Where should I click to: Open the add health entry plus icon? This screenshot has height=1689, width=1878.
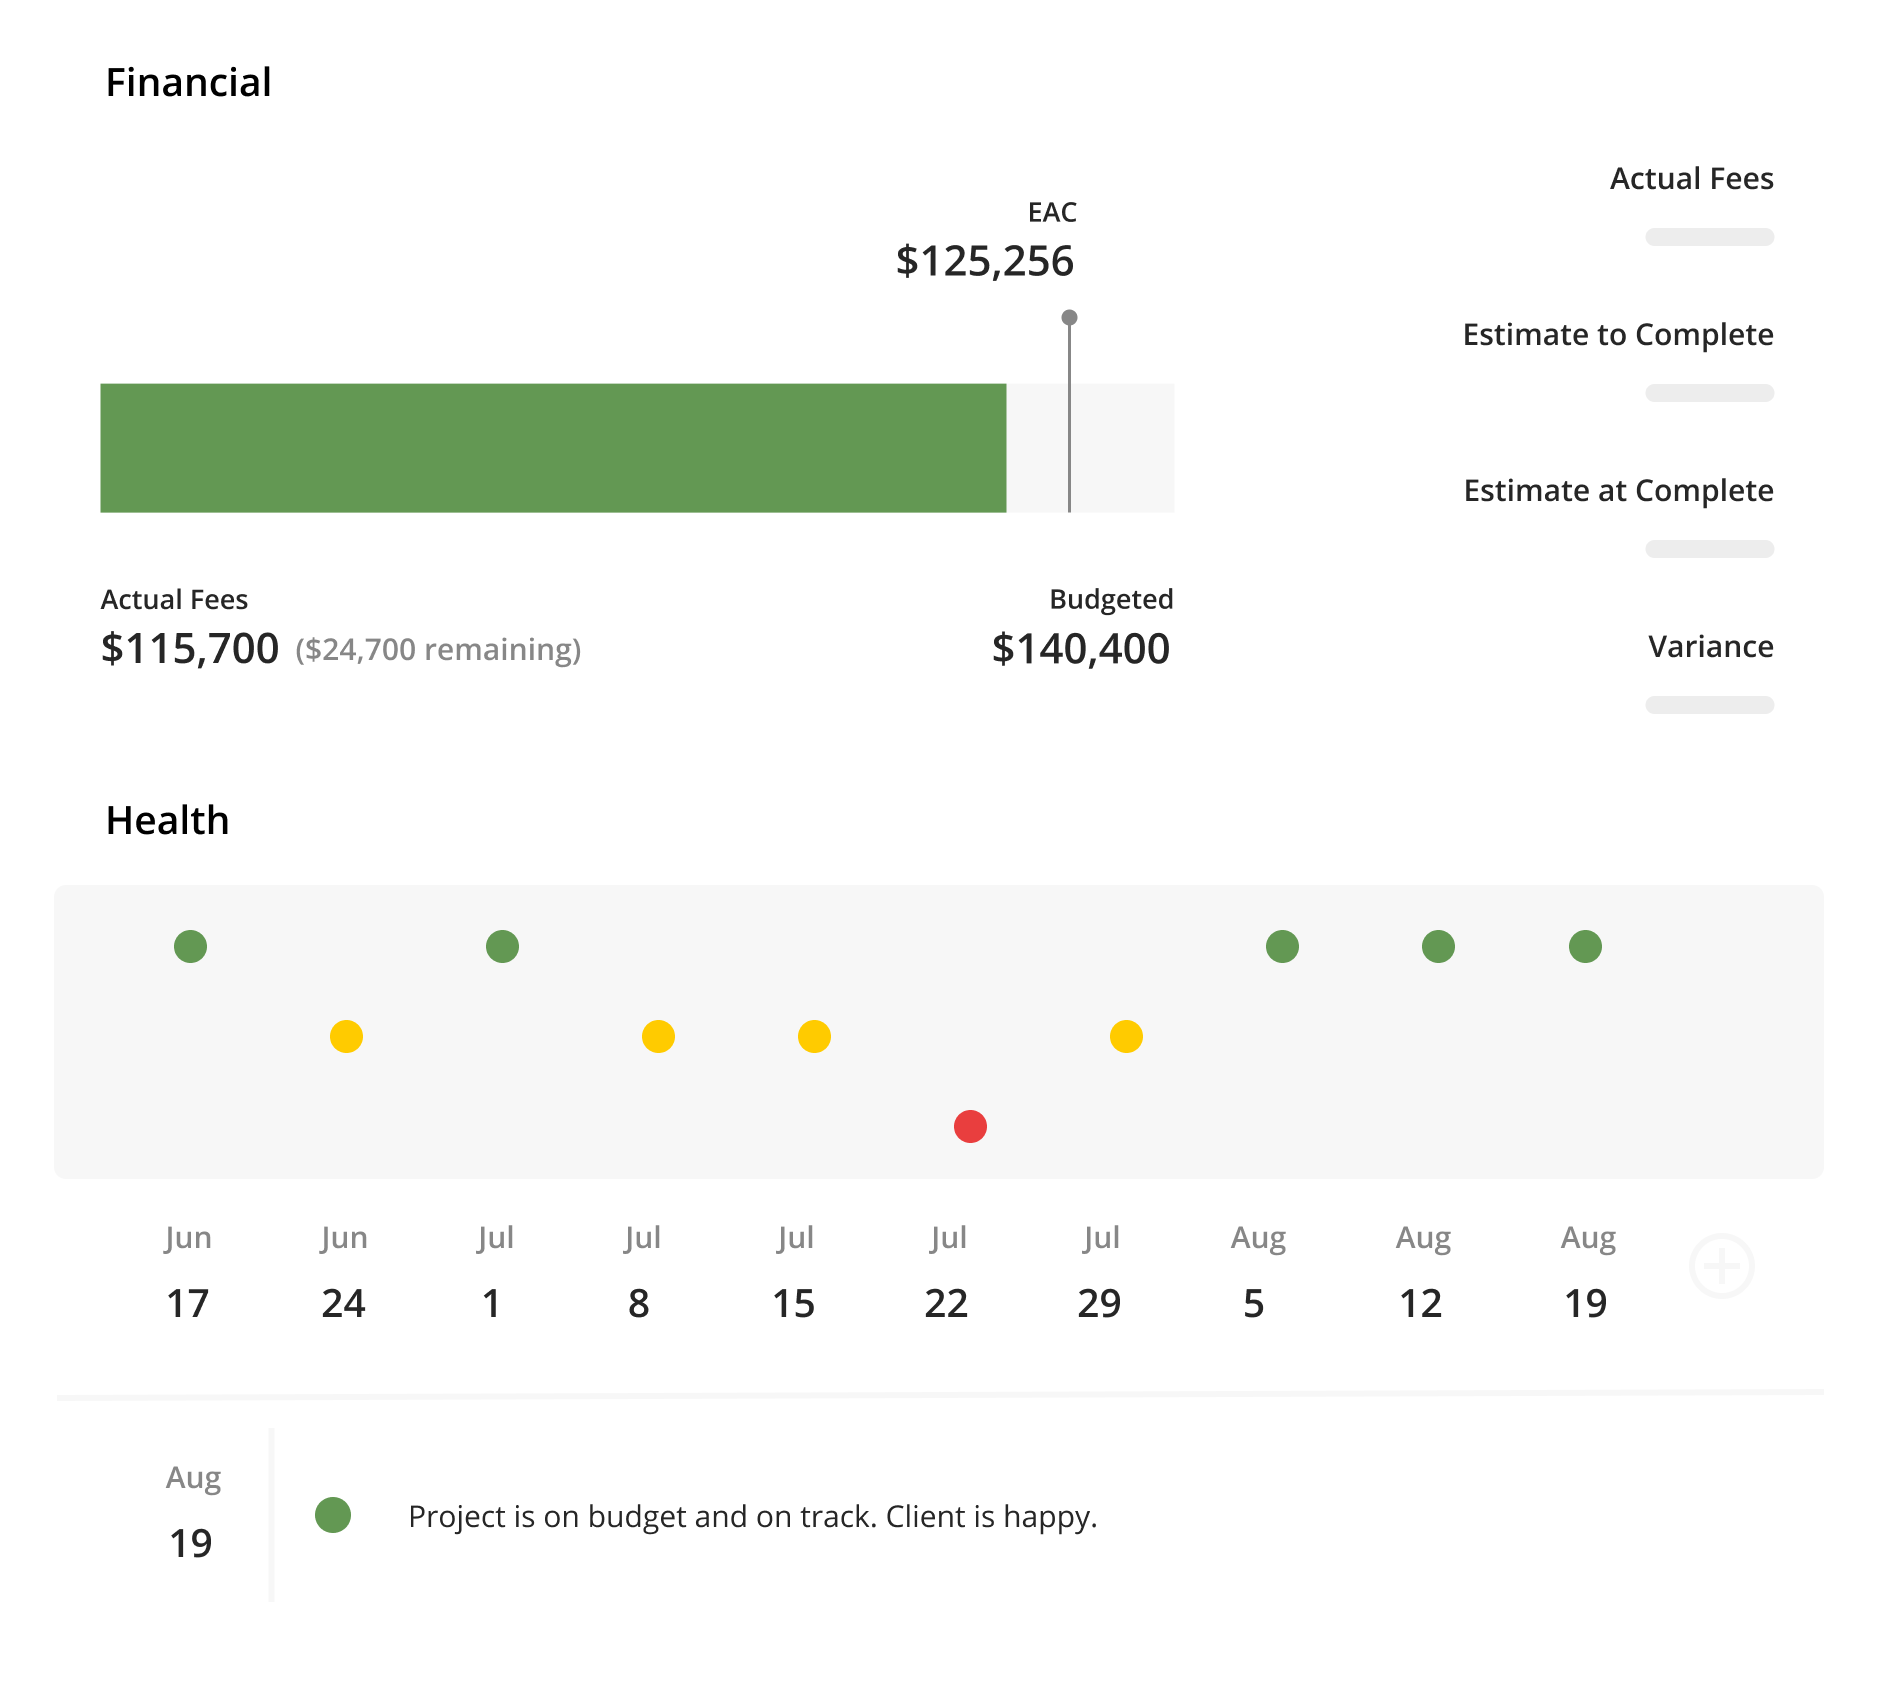click(x=1723, y=1266)
